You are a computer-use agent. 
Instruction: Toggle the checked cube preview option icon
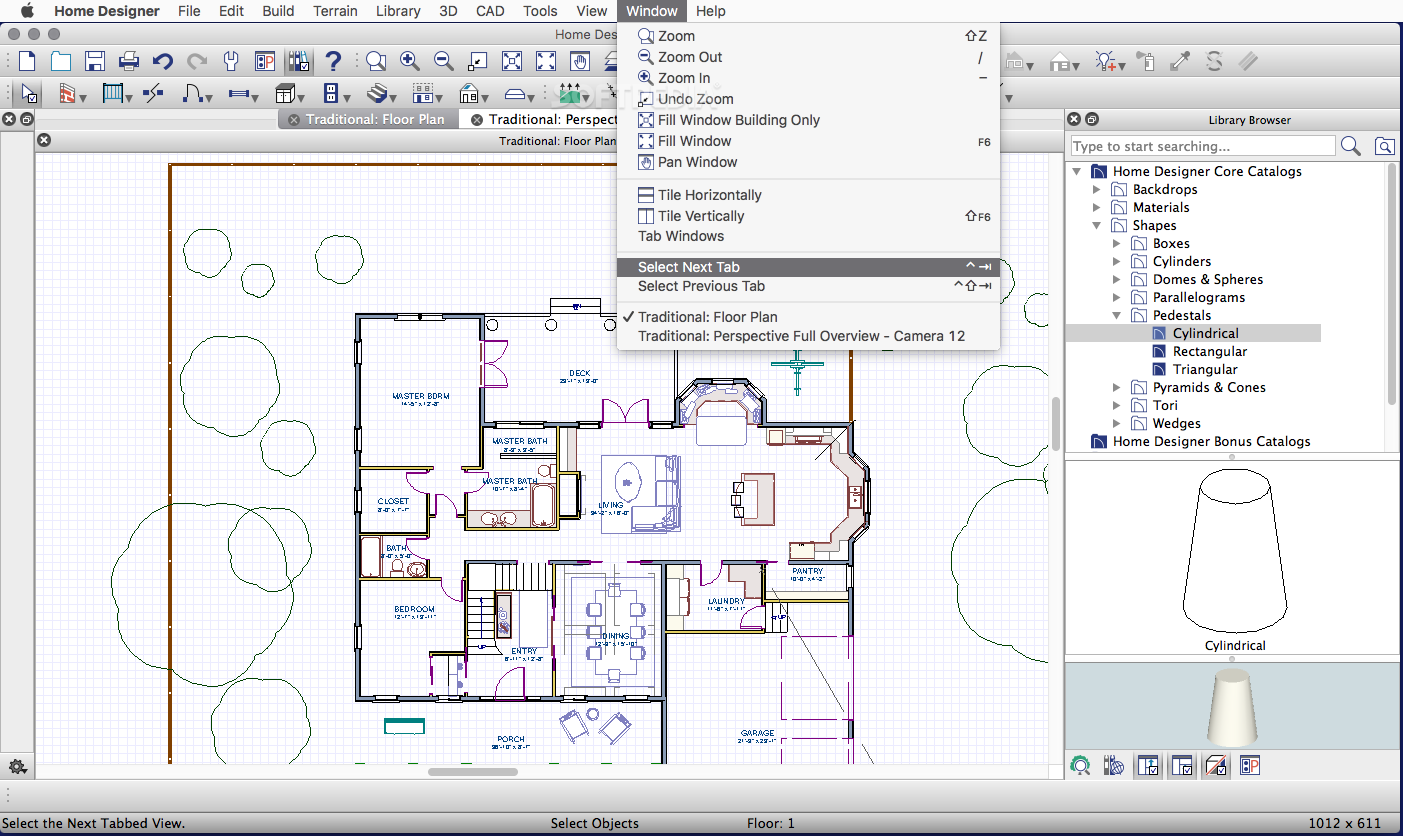1215,766
